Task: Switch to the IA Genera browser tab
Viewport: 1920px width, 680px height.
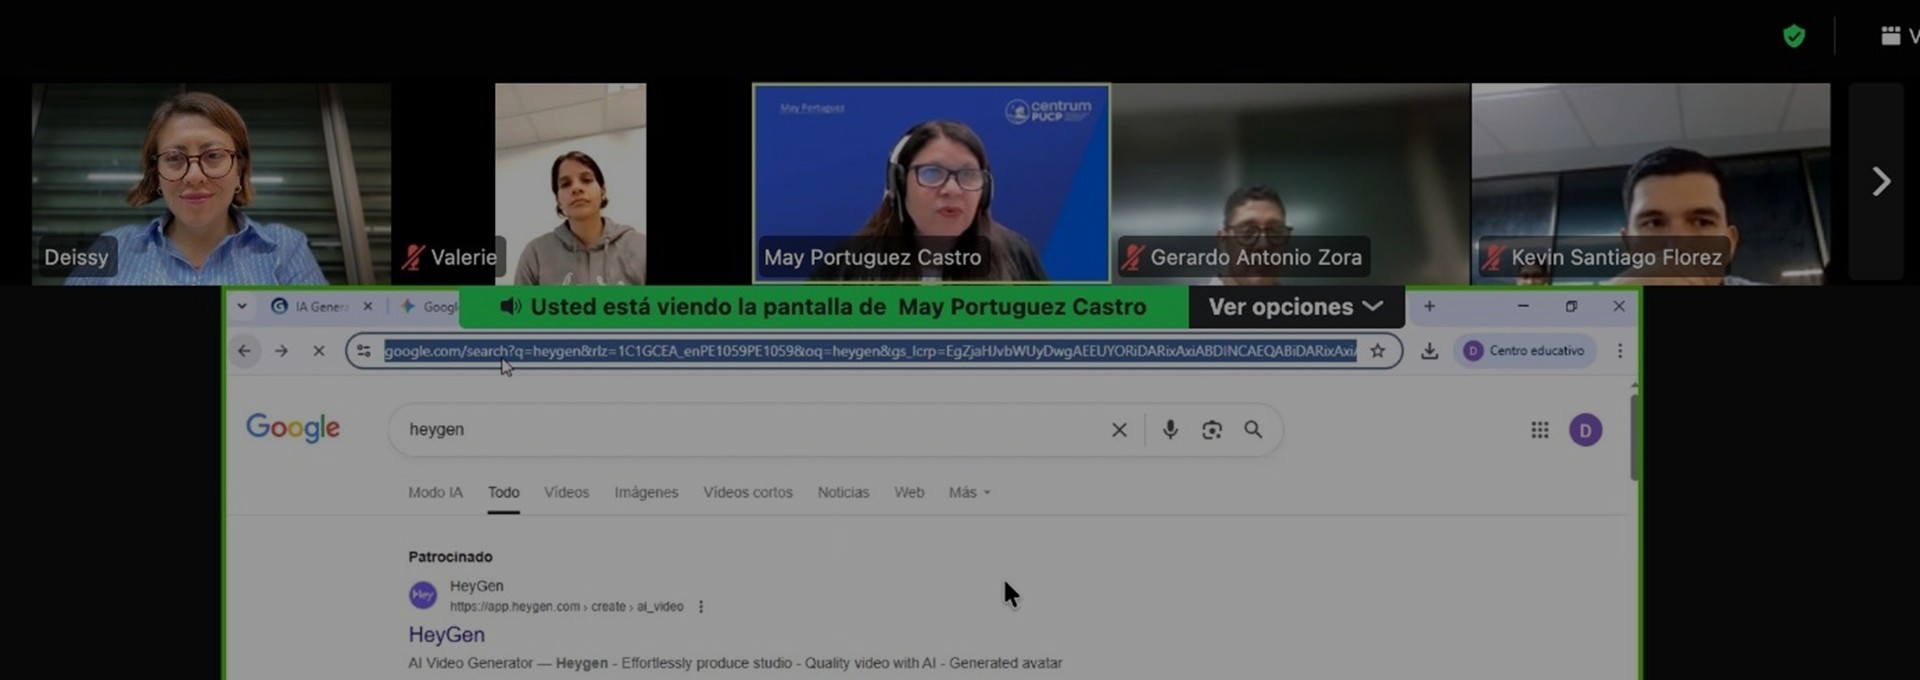Action: [312, 307]
